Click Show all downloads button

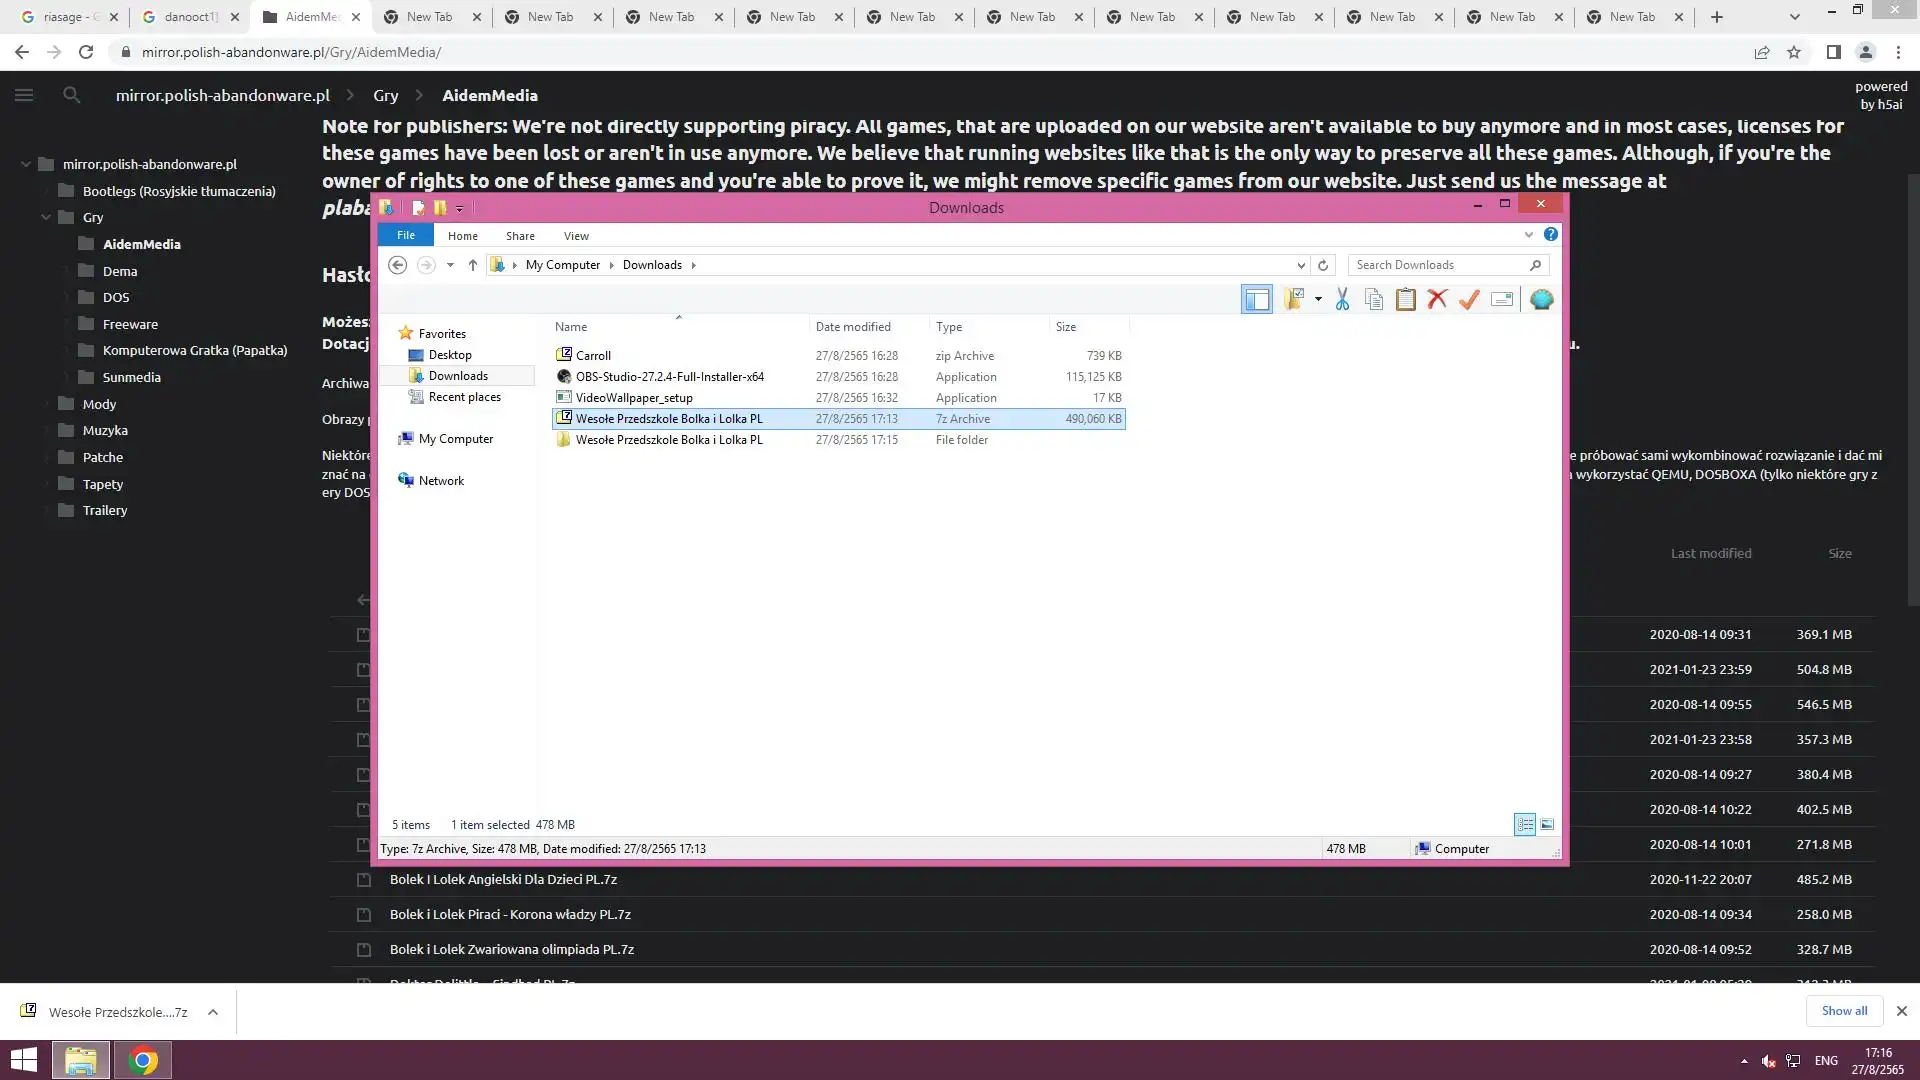coord(1843,1011)
